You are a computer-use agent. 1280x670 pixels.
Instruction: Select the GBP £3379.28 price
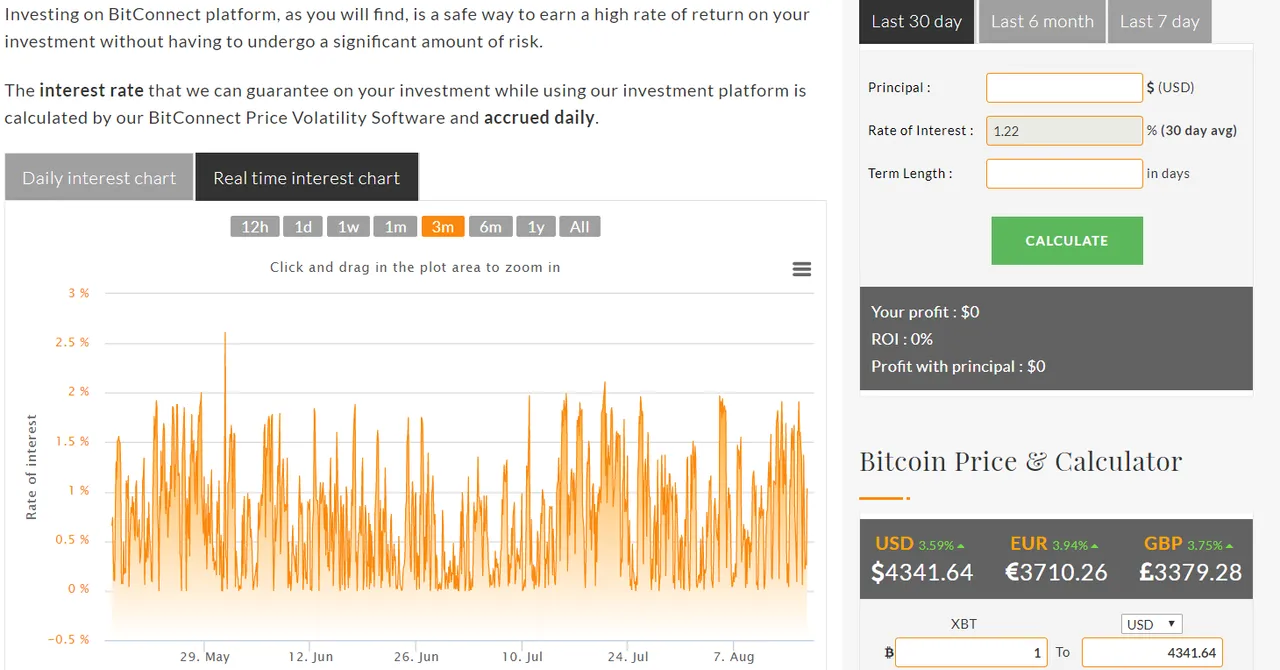click(1190, 572)
